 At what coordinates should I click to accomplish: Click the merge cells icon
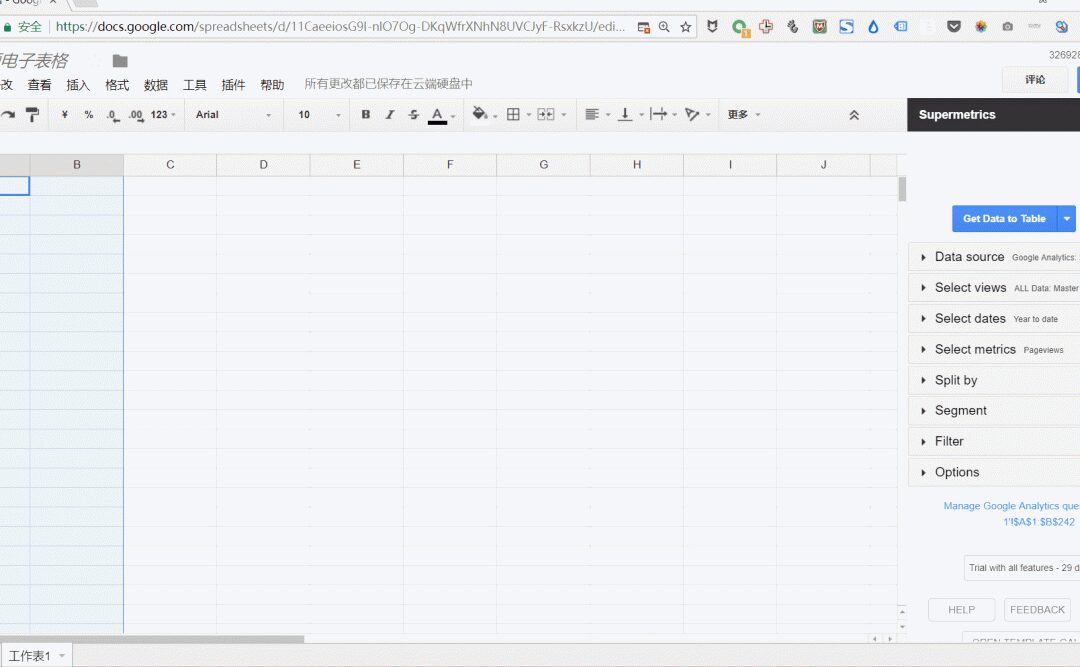tap(546, 114)
